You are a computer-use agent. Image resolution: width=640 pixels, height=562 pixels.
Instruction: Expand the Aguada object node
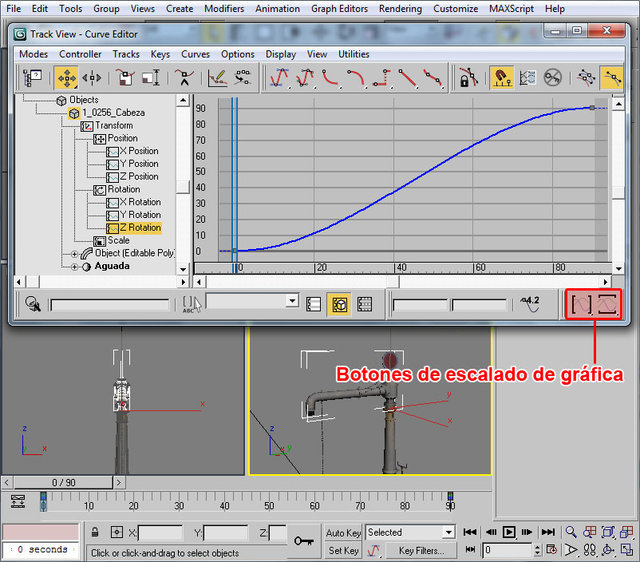pos(74,267)
